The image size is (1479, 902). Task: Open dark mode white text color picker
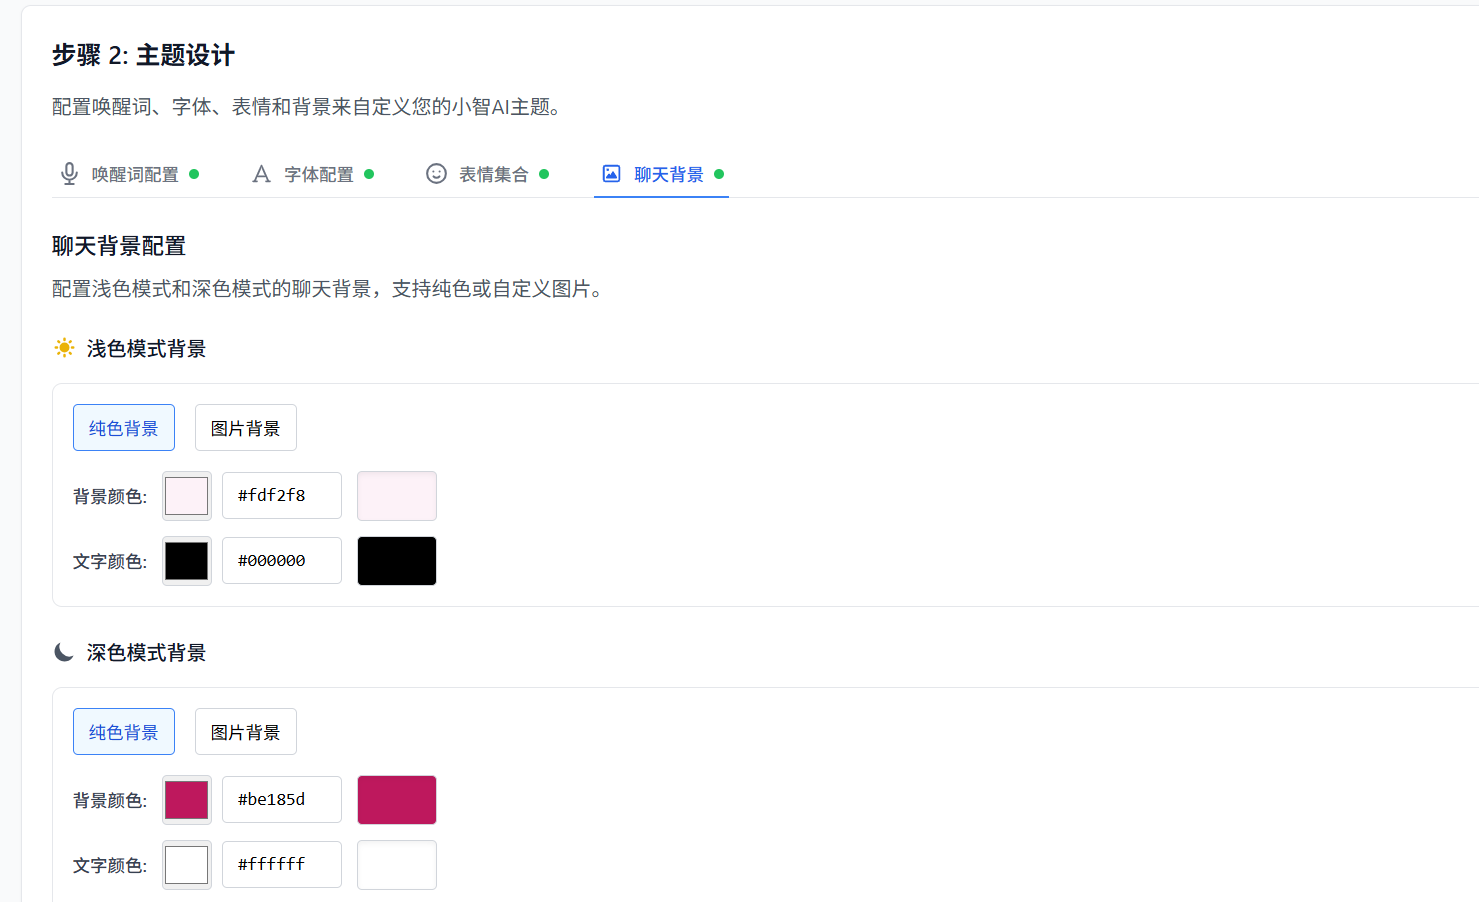[x=187, y=865]
